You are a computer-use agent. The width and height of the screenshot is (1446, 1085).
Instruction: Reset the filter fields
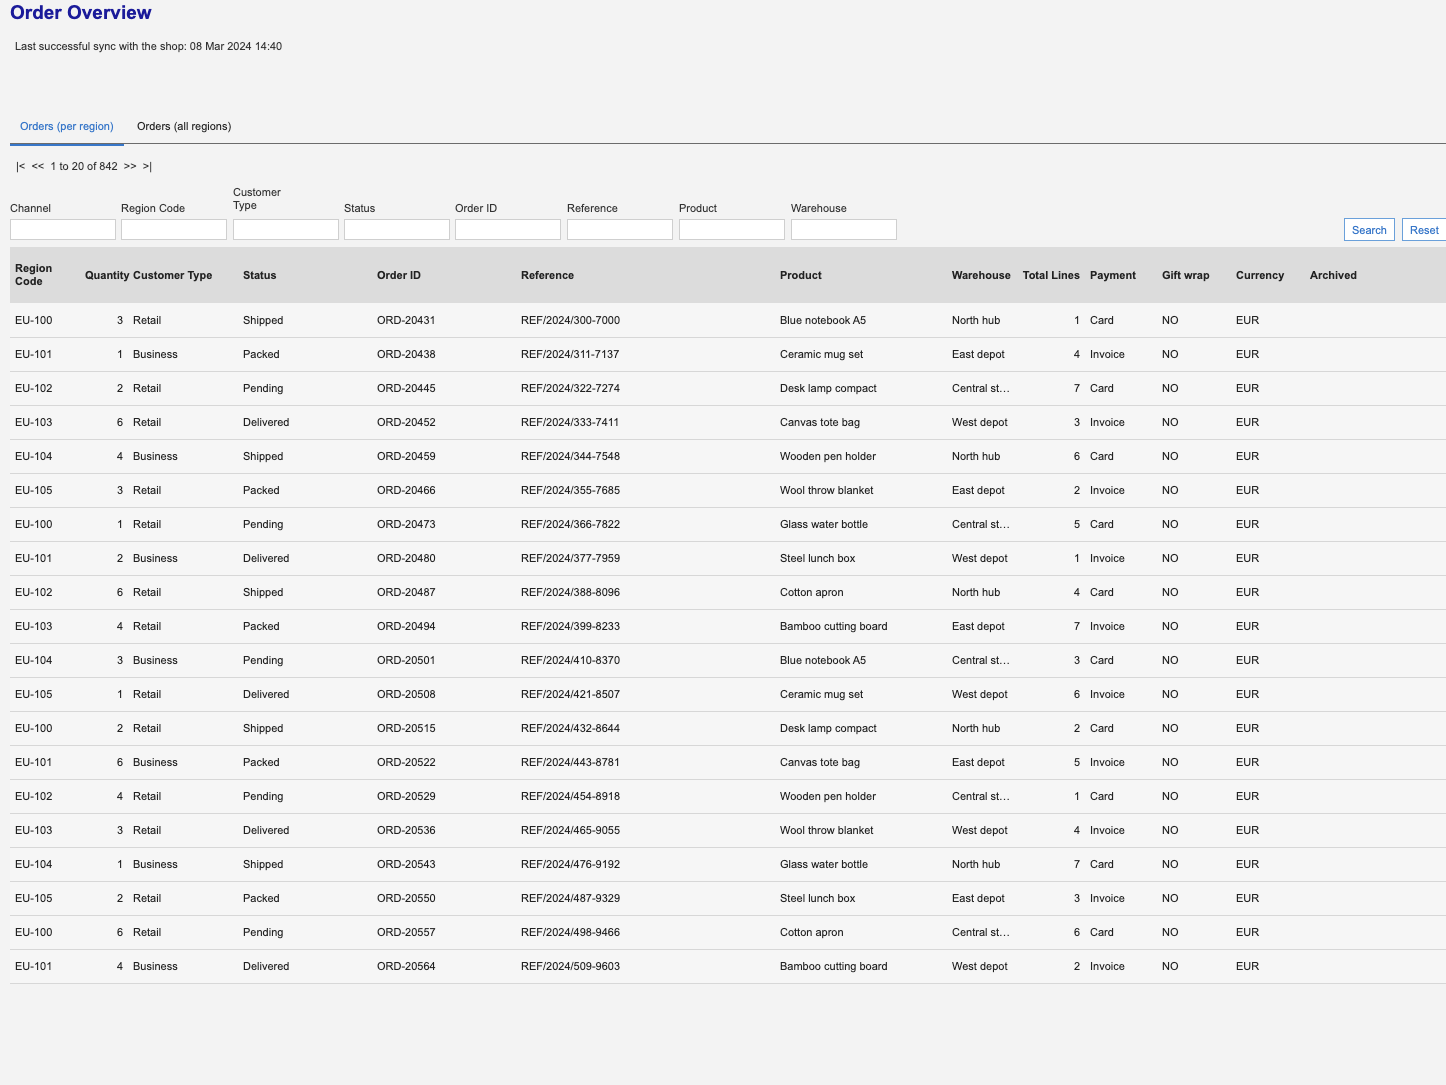pyautogui.click(x=1424, y=230)
